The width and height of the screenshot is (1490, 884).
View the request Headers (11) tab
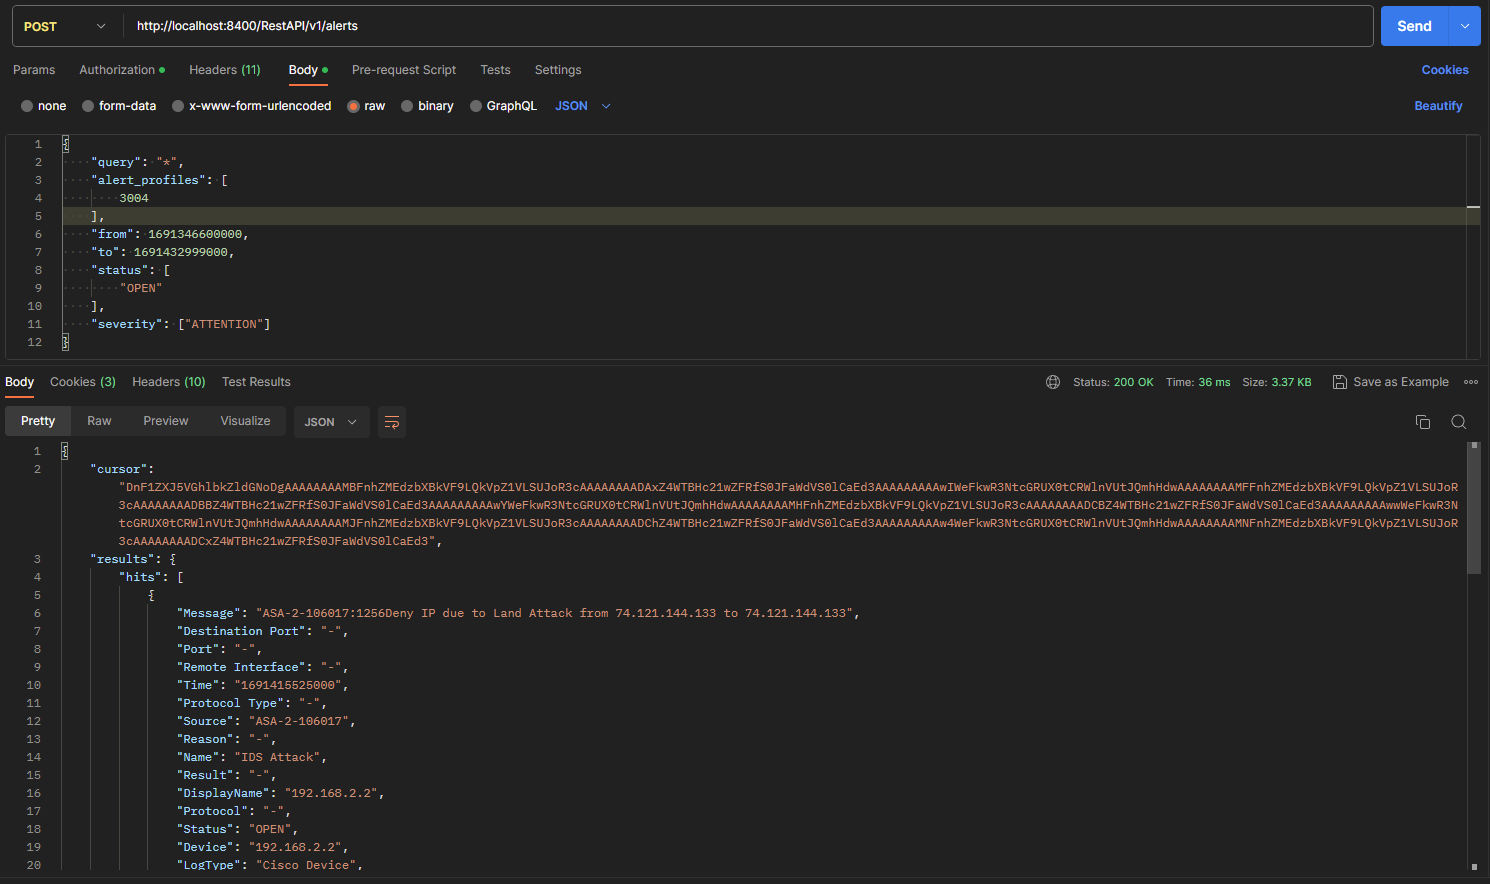(x=224, y=70)
